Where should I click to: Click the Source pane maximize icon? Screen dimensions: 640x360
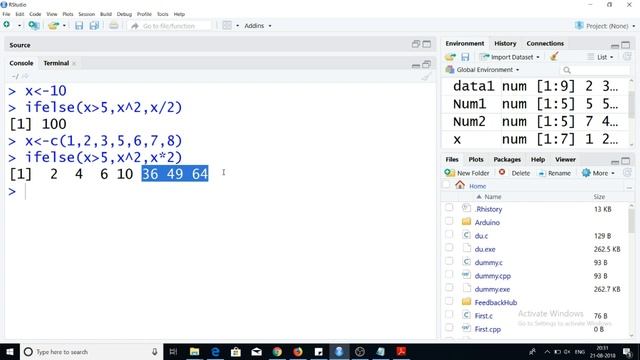point(427,44)
